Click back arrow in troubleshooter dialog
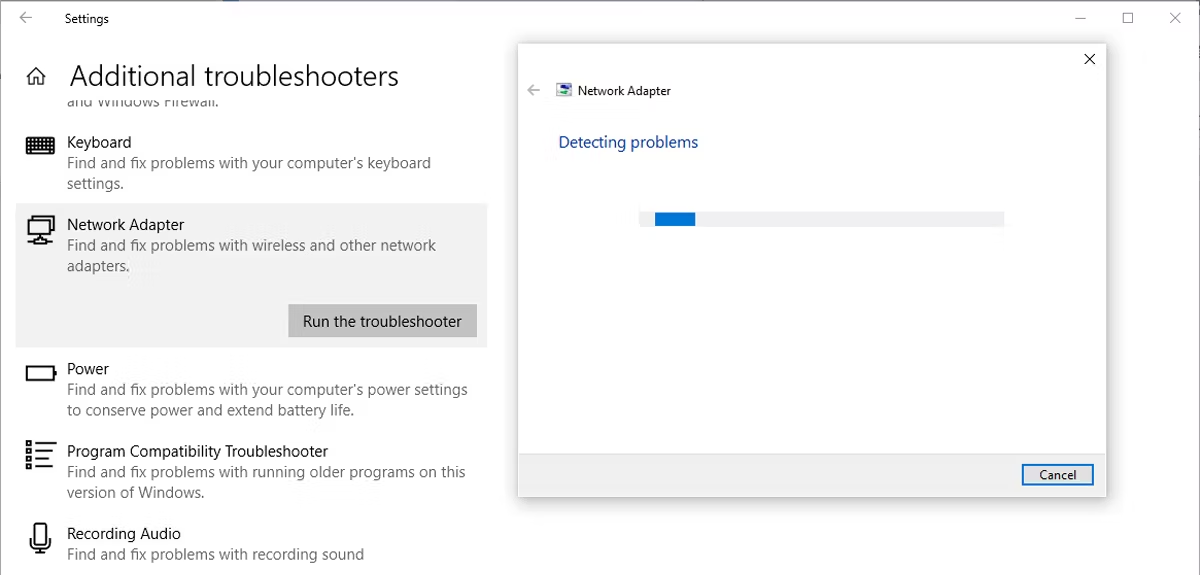 click(x=533, y=90)
